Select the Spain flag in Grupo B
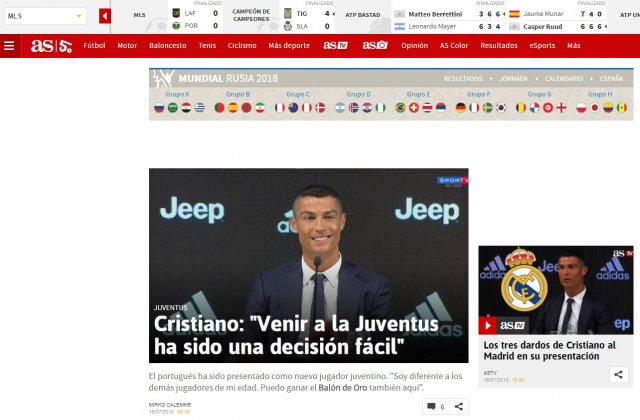Viewport: 640px width, 420px height. [x=233, y=108]
